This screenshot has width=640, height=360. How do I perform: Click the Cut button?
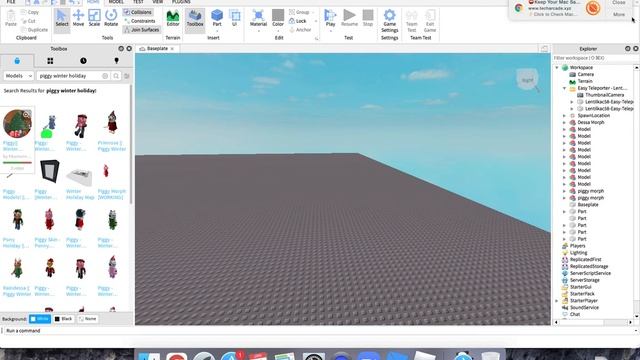[28, 21]
